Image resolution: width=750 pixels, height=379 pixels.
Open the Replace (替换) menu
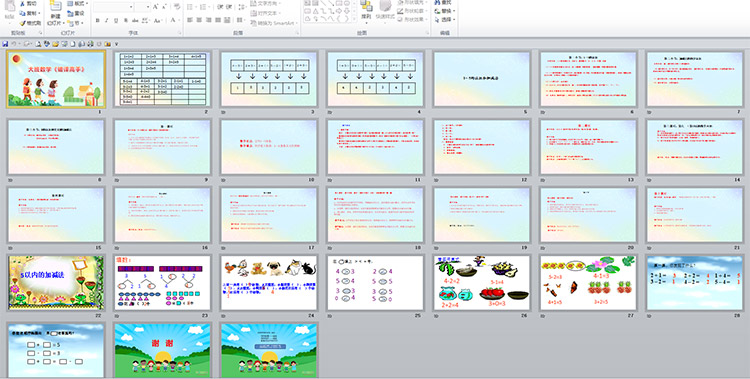[445, 11]
